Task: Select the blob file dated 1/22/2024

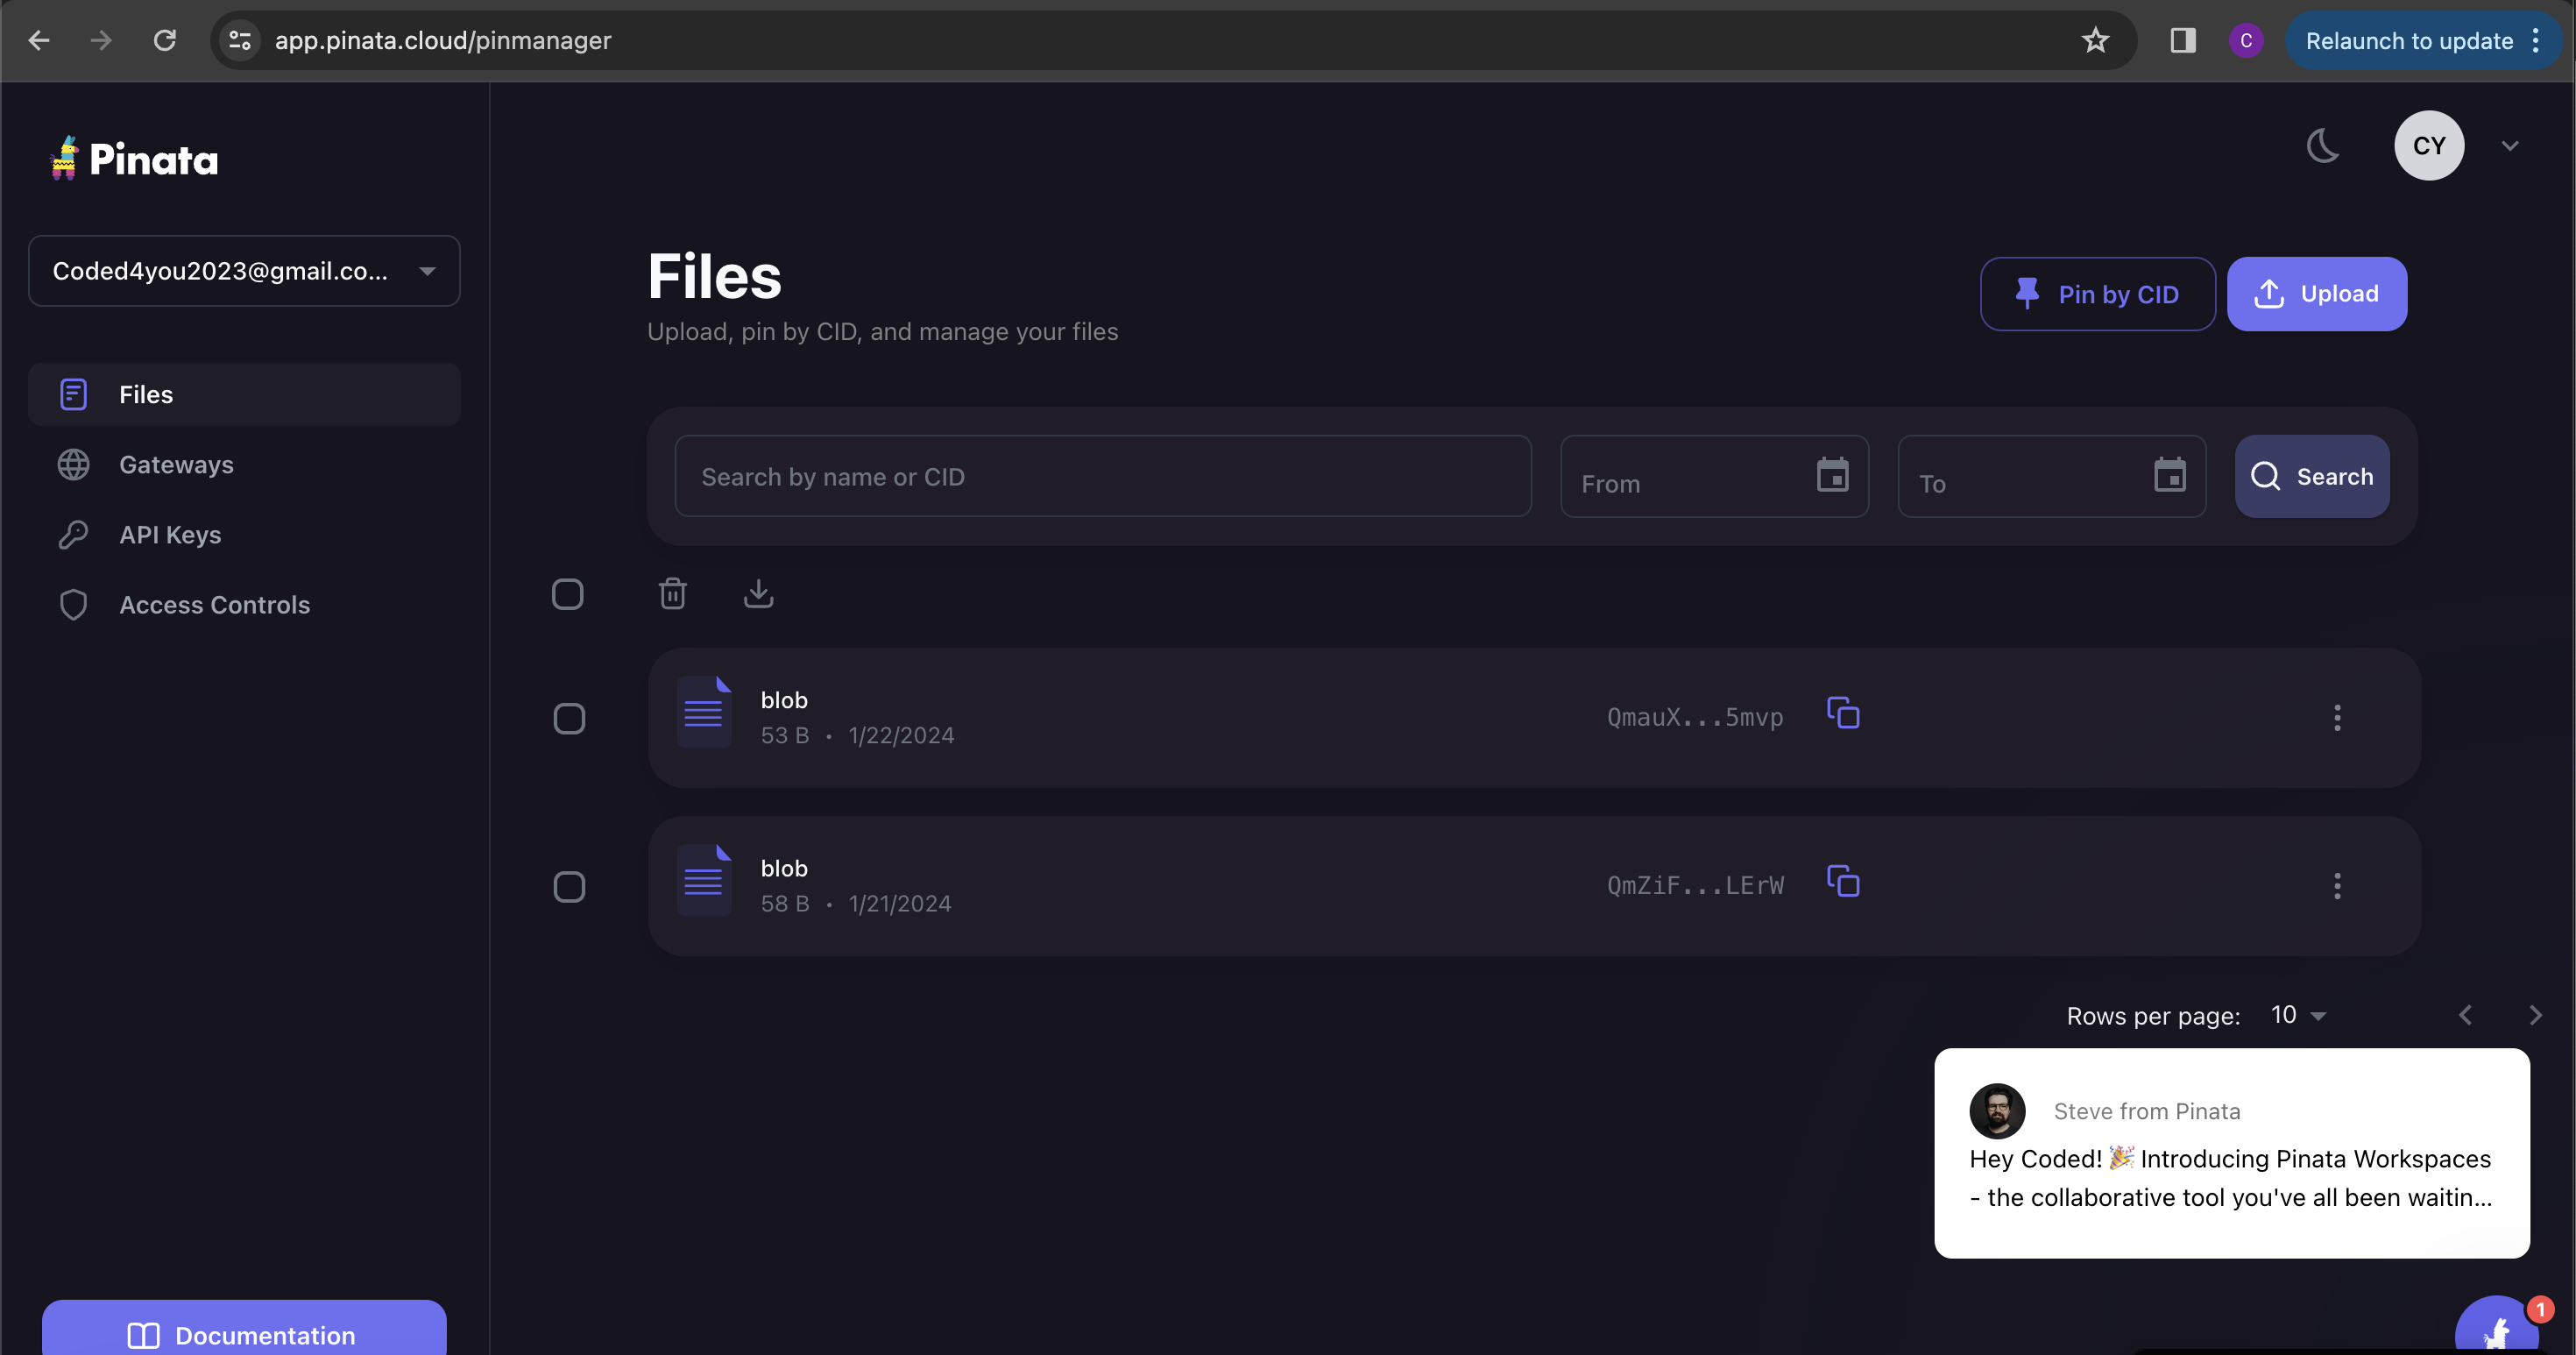Action: [569, 718]
